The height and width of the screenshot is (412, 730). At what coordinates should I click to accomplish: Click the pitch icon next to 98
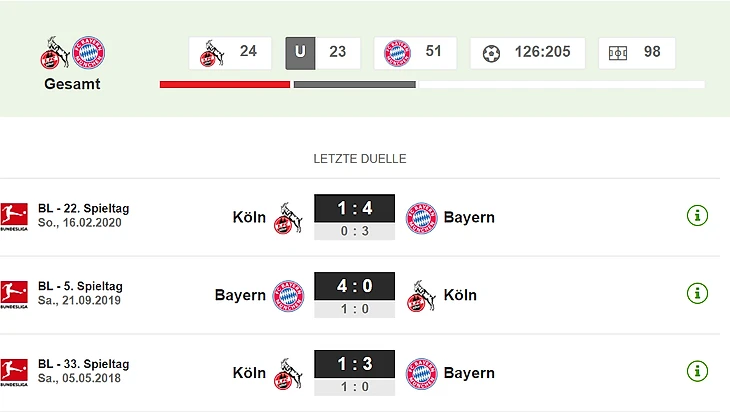click(618, 53)
